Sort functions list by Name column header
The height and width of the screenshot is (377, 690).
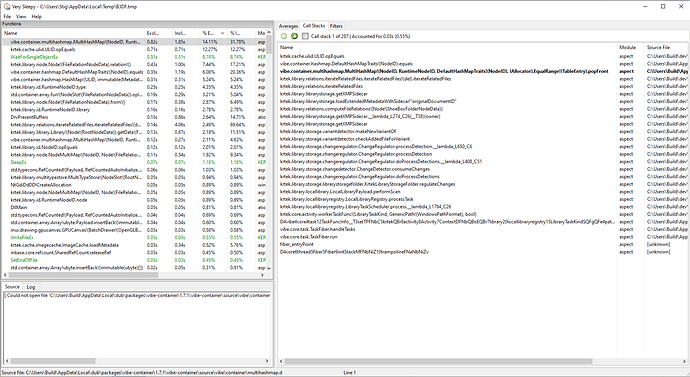[x=73, y=33]
